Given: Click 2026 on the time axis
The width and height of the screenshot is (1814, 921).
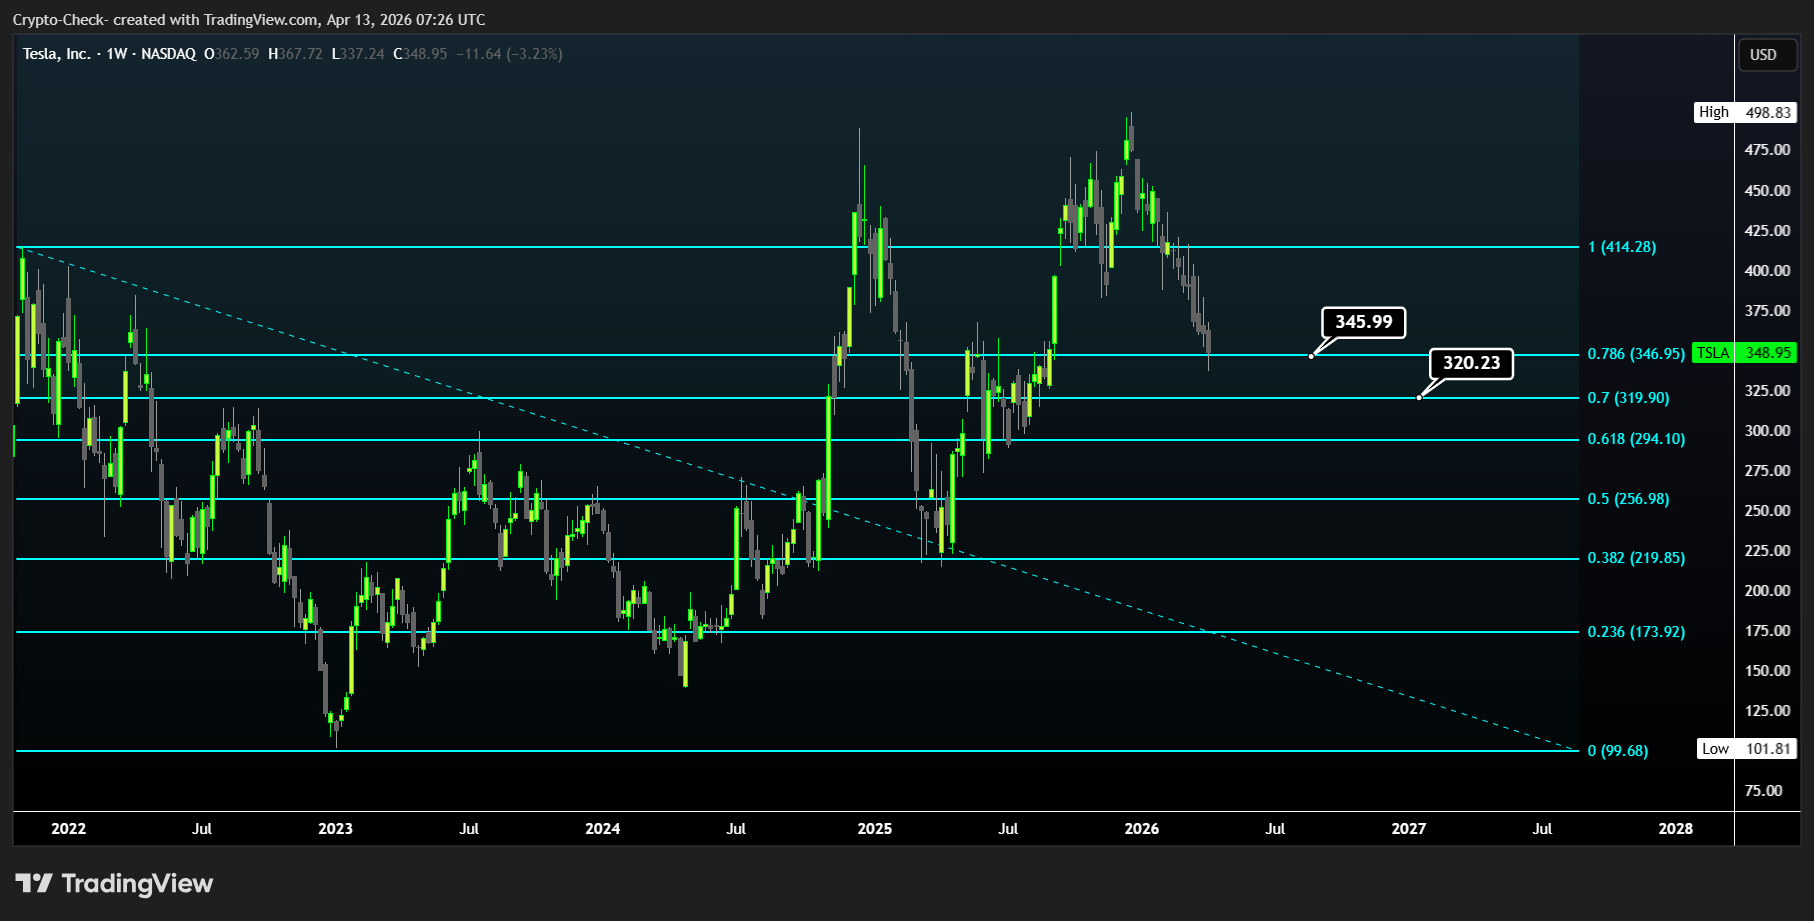Looking at the screenshot, I should click(1142, 829).
